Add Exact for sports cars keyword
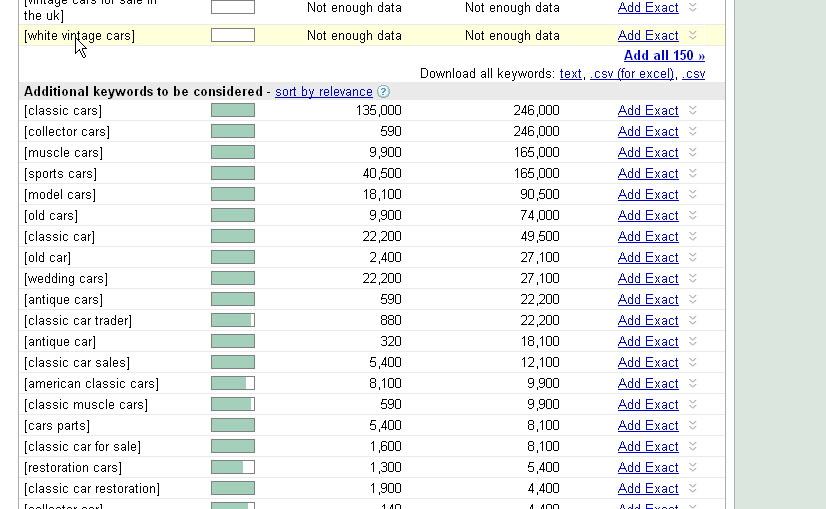826x509 pixels. click(x=648, y=173)
